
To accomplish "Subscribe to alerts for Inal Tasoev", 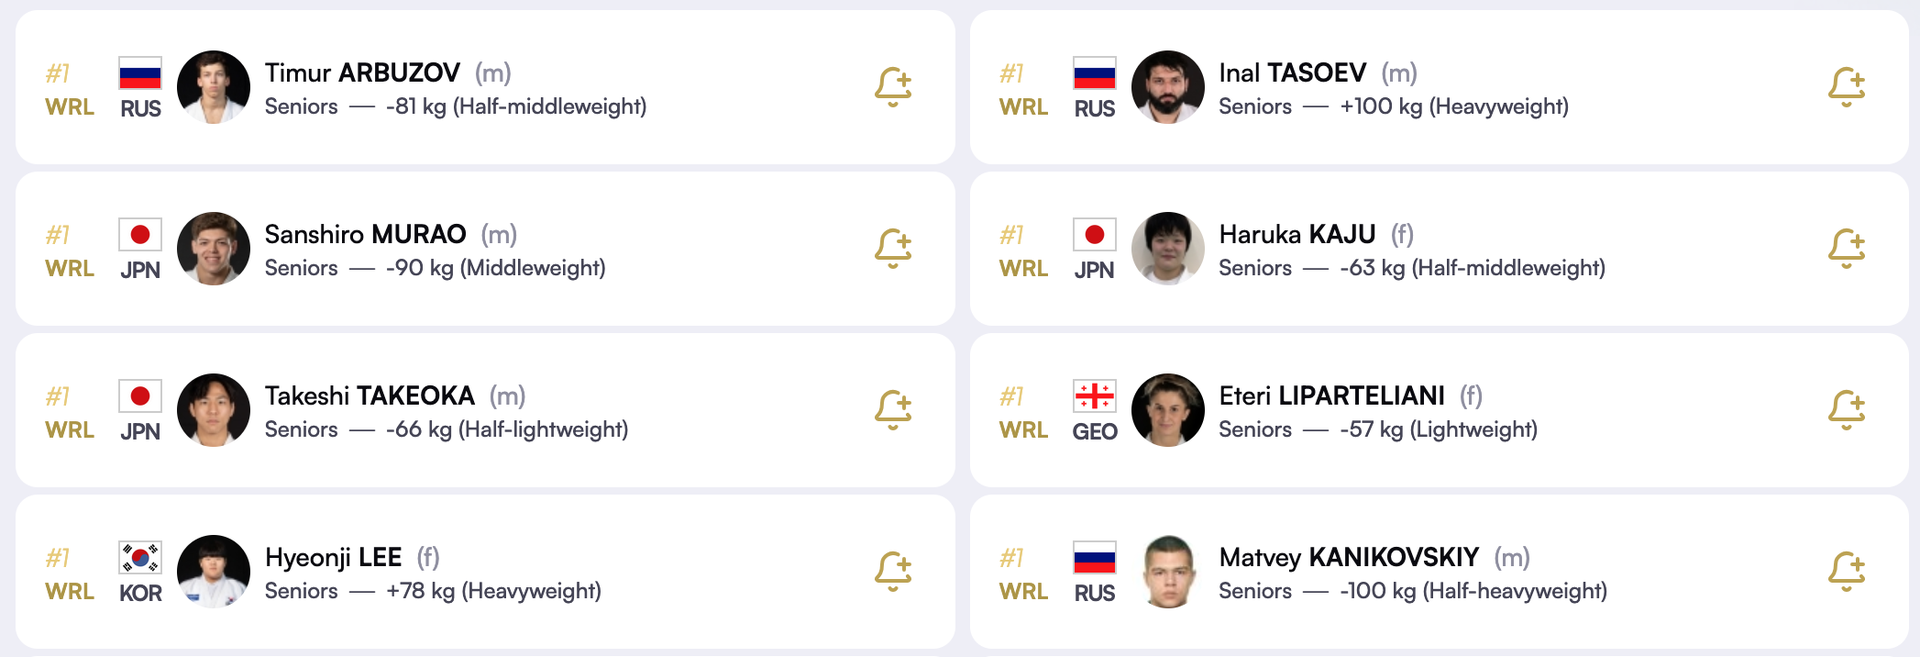I will [x=1846, y=87].
